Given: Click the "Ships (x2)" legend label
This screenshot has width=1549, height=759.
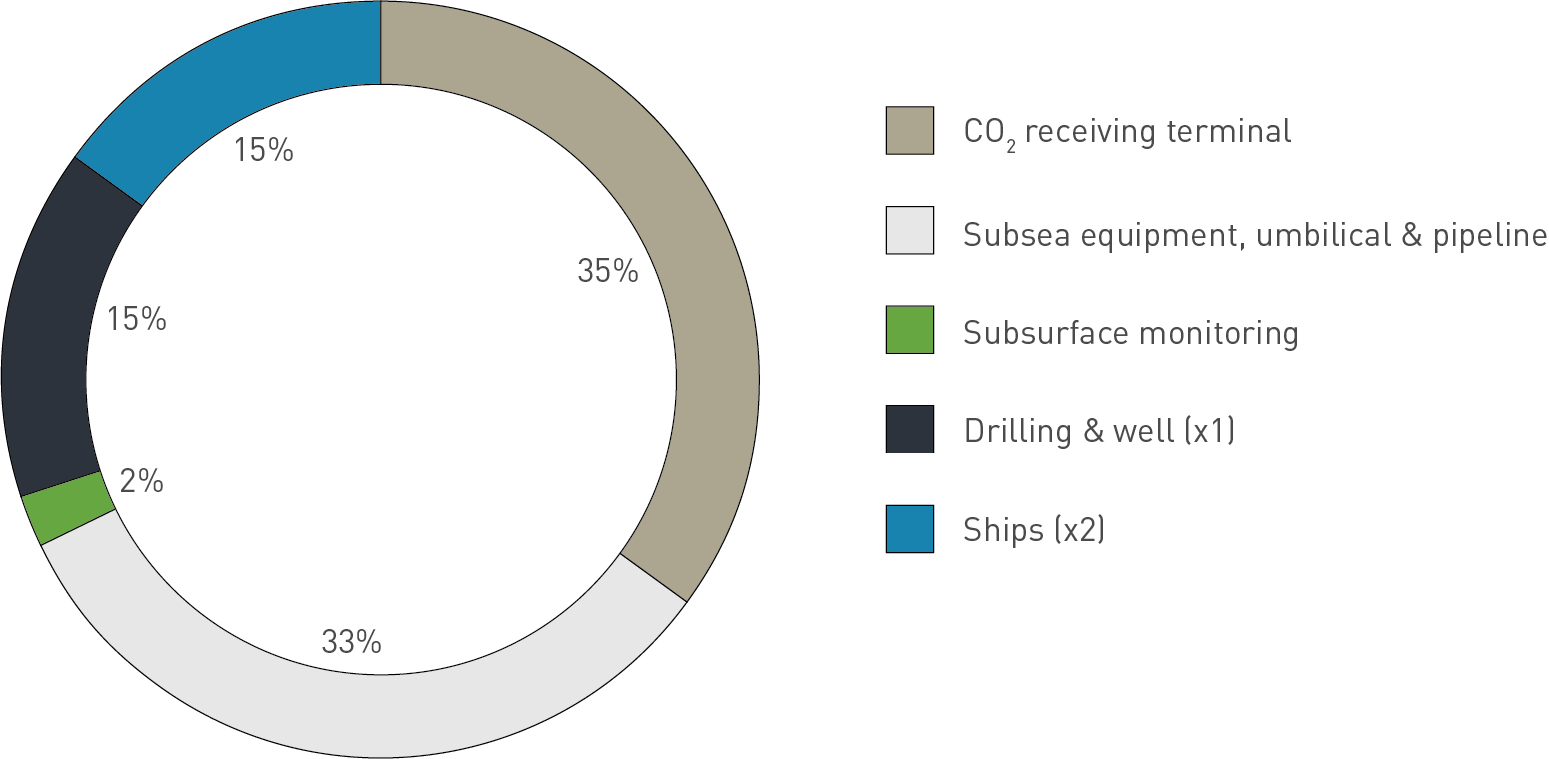Looking at the screenshot, I should click(1034, 529).
